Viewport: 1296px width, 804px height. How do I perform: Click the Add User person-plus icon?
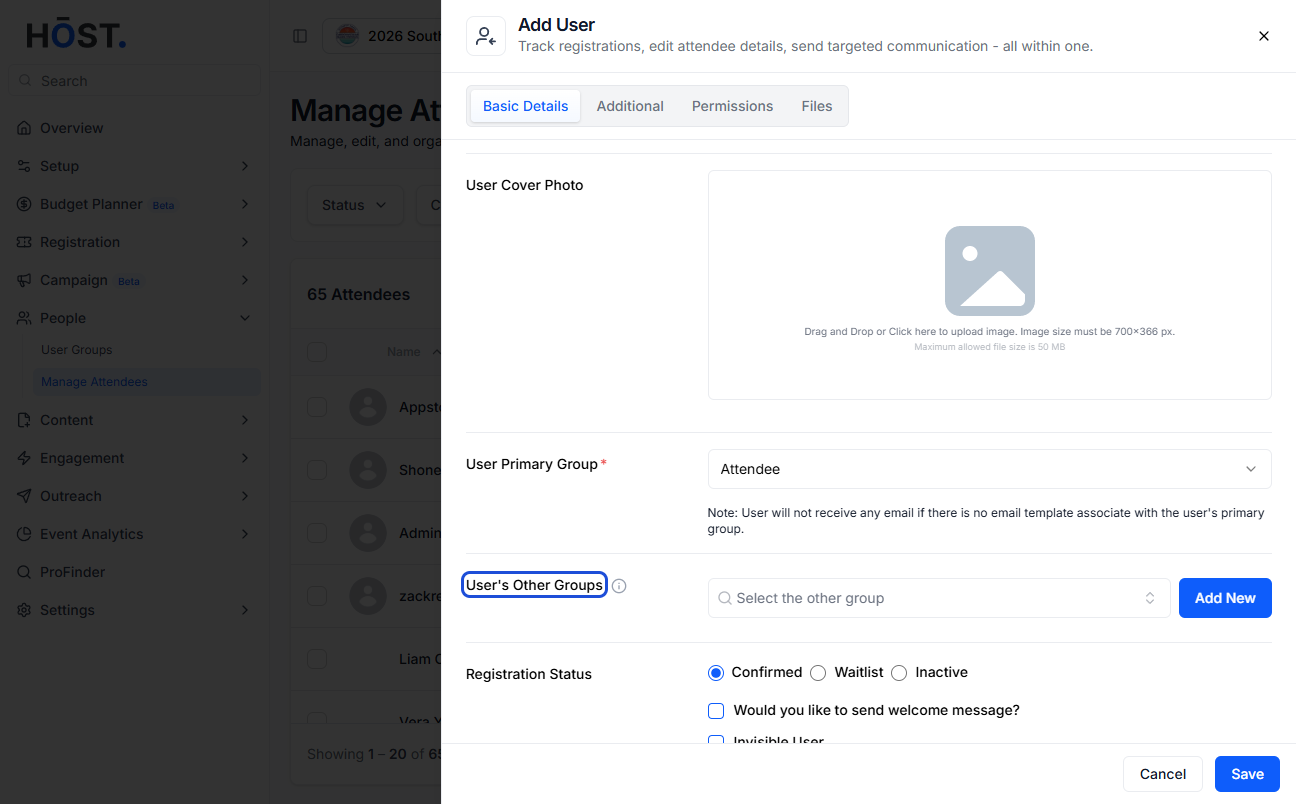pyautogui.click(x=486, y=36)
